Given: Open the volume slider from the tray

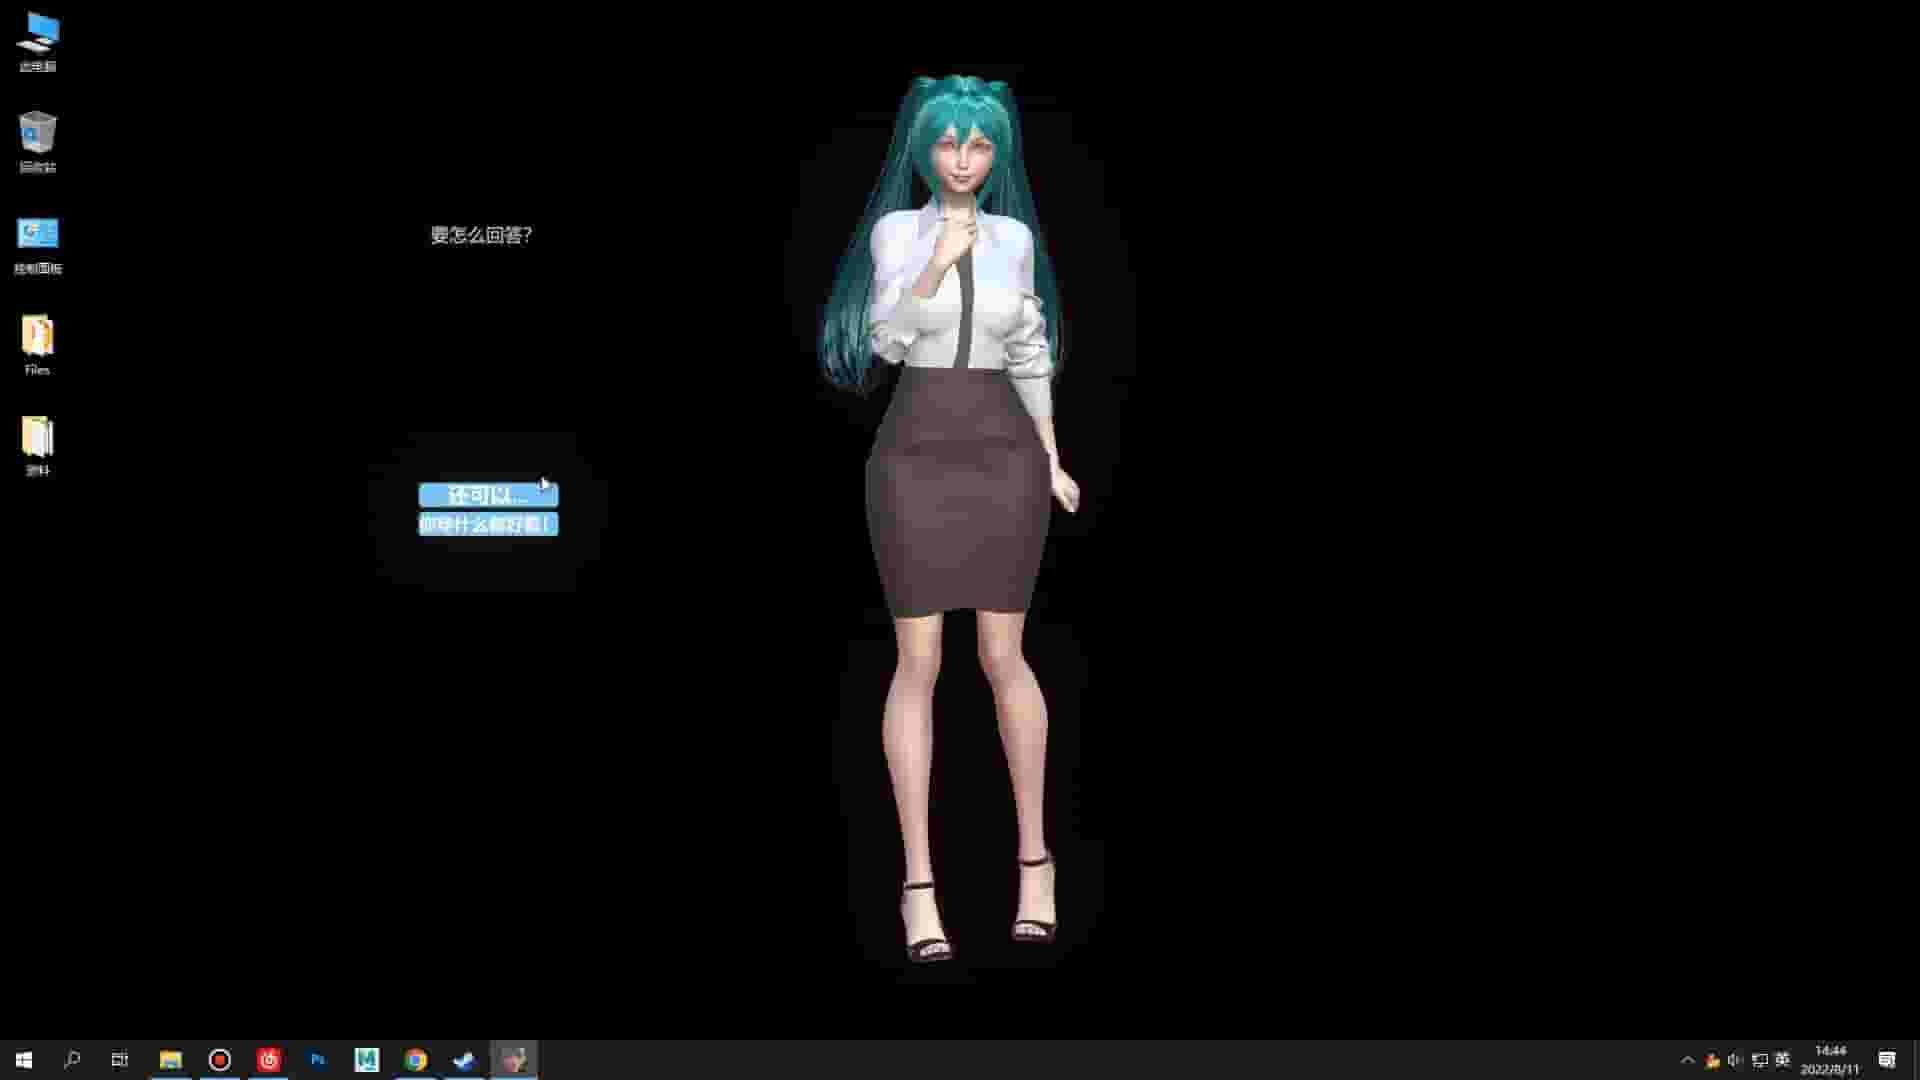Looking at the screenshot, I should 1737,1059.
